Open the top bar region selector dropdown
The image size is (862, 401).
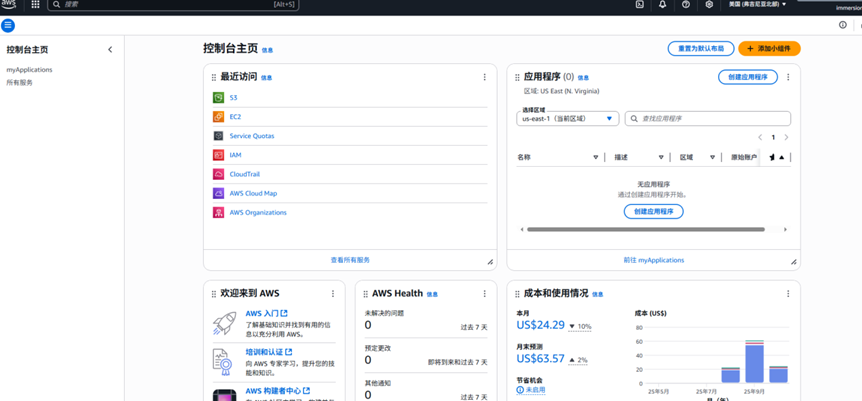tap(757, 5)
